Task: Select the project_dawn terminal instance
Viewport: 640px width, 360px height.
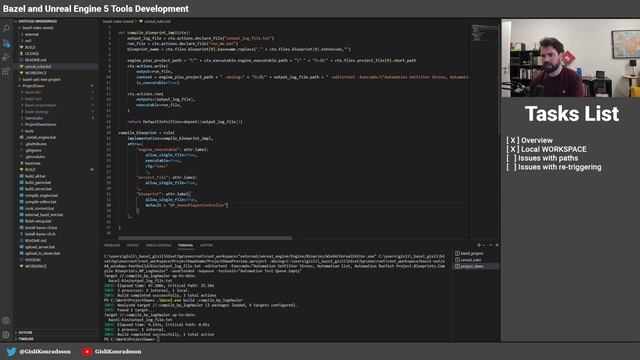Action: (x=476, y=266)
